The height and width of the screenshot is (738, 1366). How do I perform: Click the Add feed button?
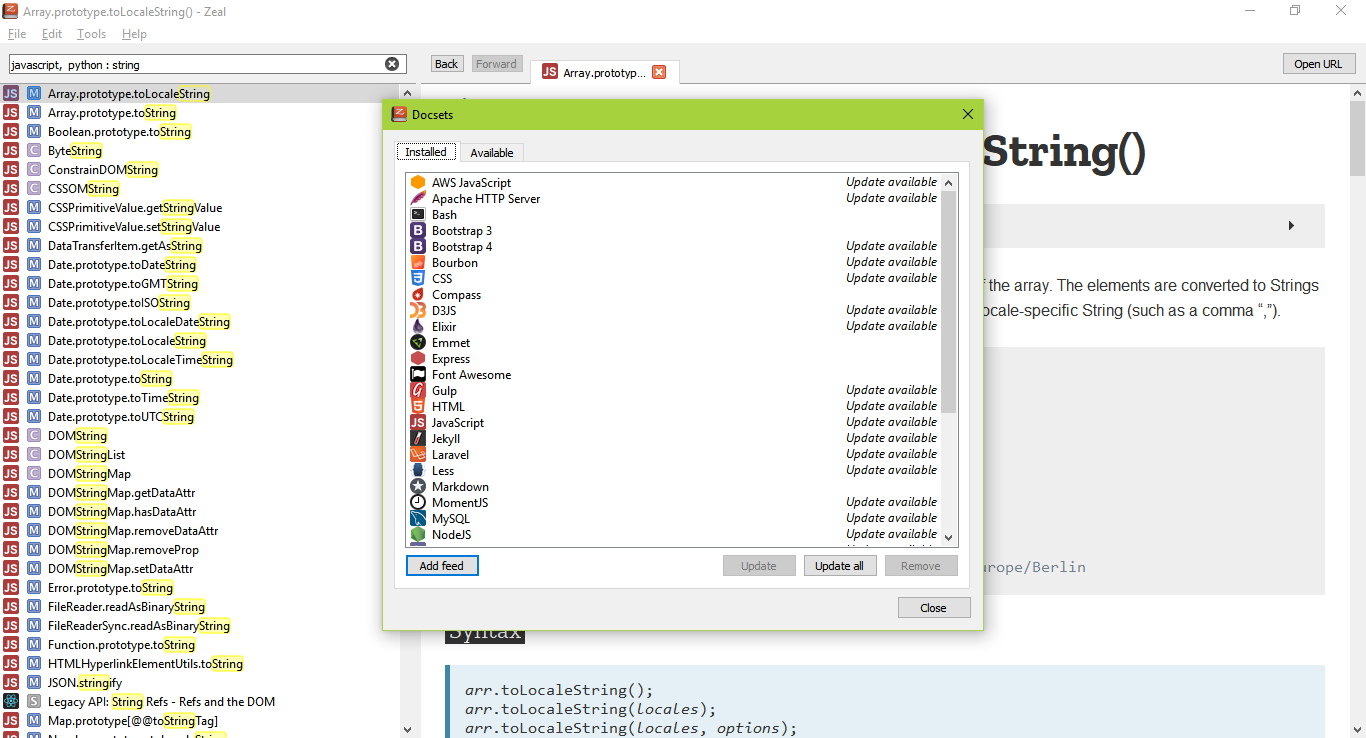[x=442, y=566]
